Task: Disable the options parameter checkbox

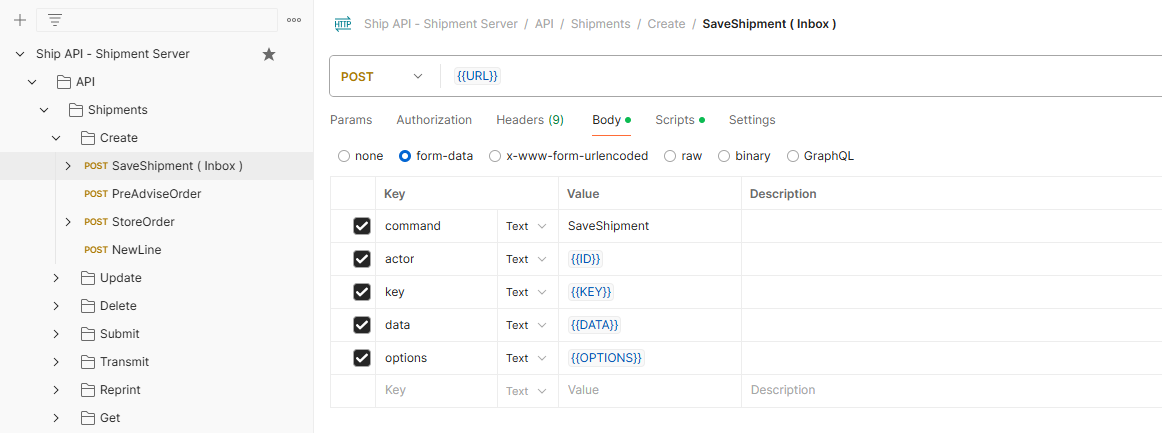Action: pyautogui.click(x=362, y=358)
